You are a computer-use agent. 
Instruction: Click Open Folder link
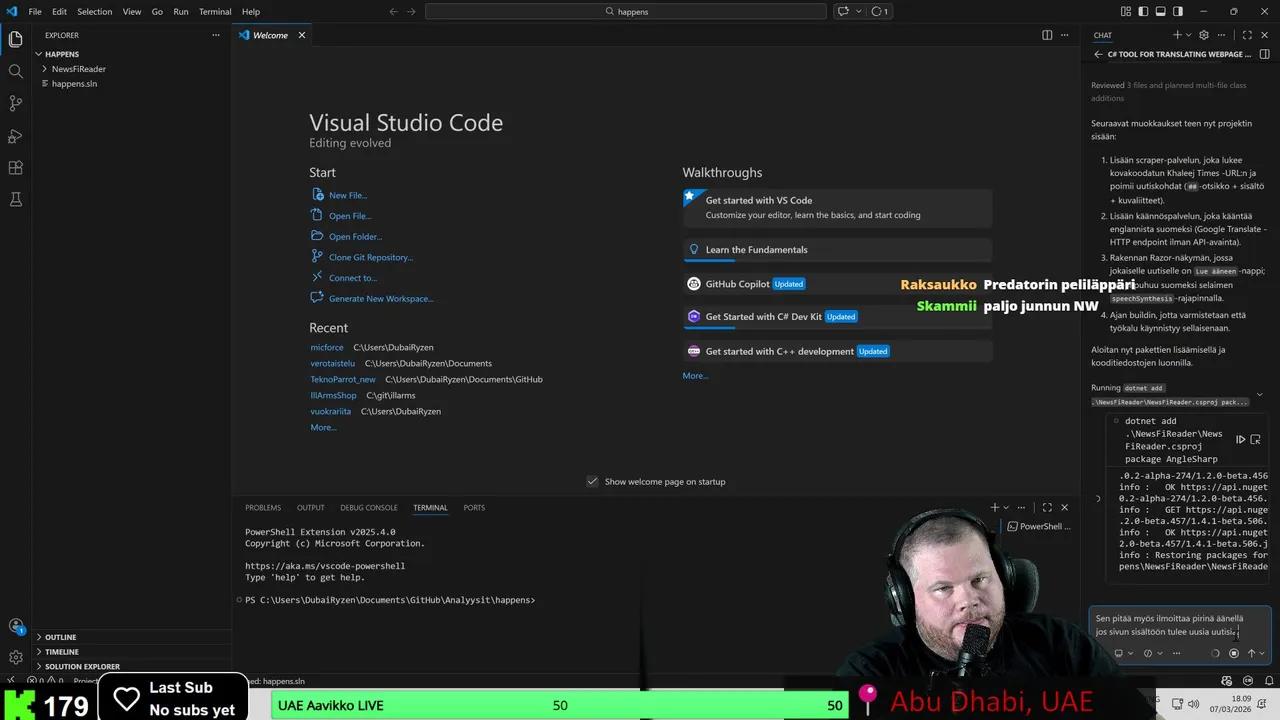(356, 237)
